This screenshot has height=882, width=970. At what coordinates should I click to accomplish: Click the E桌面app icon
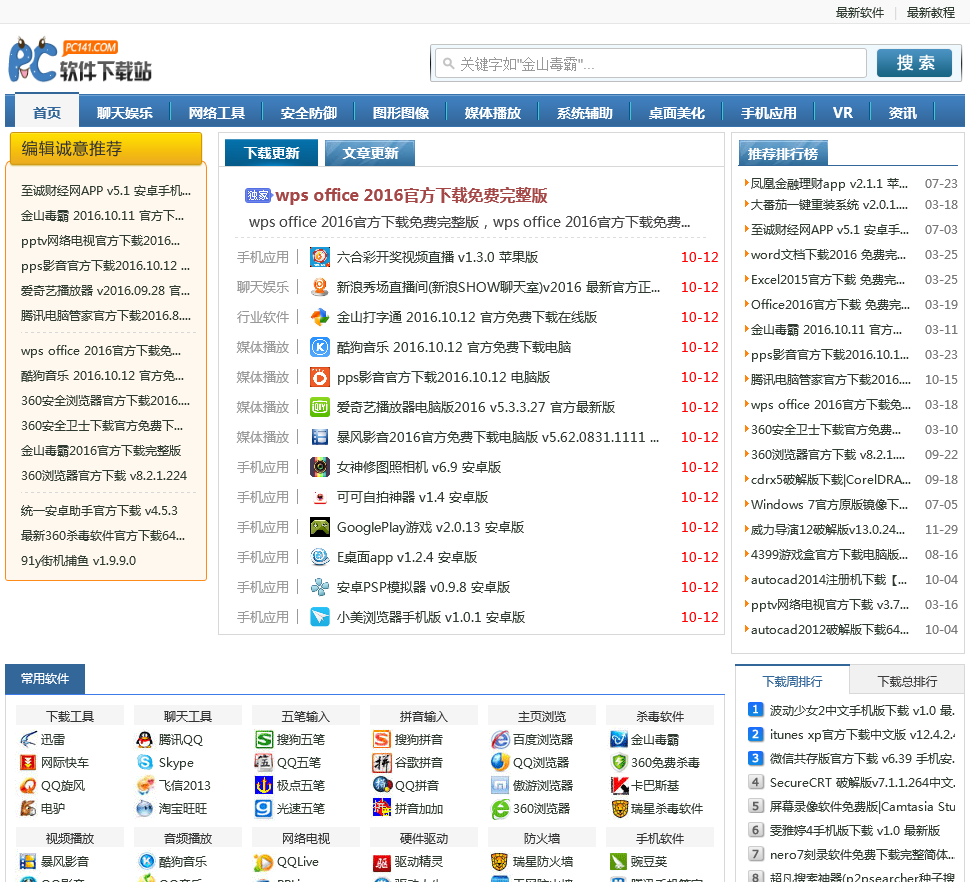click(x=320, y=557)
